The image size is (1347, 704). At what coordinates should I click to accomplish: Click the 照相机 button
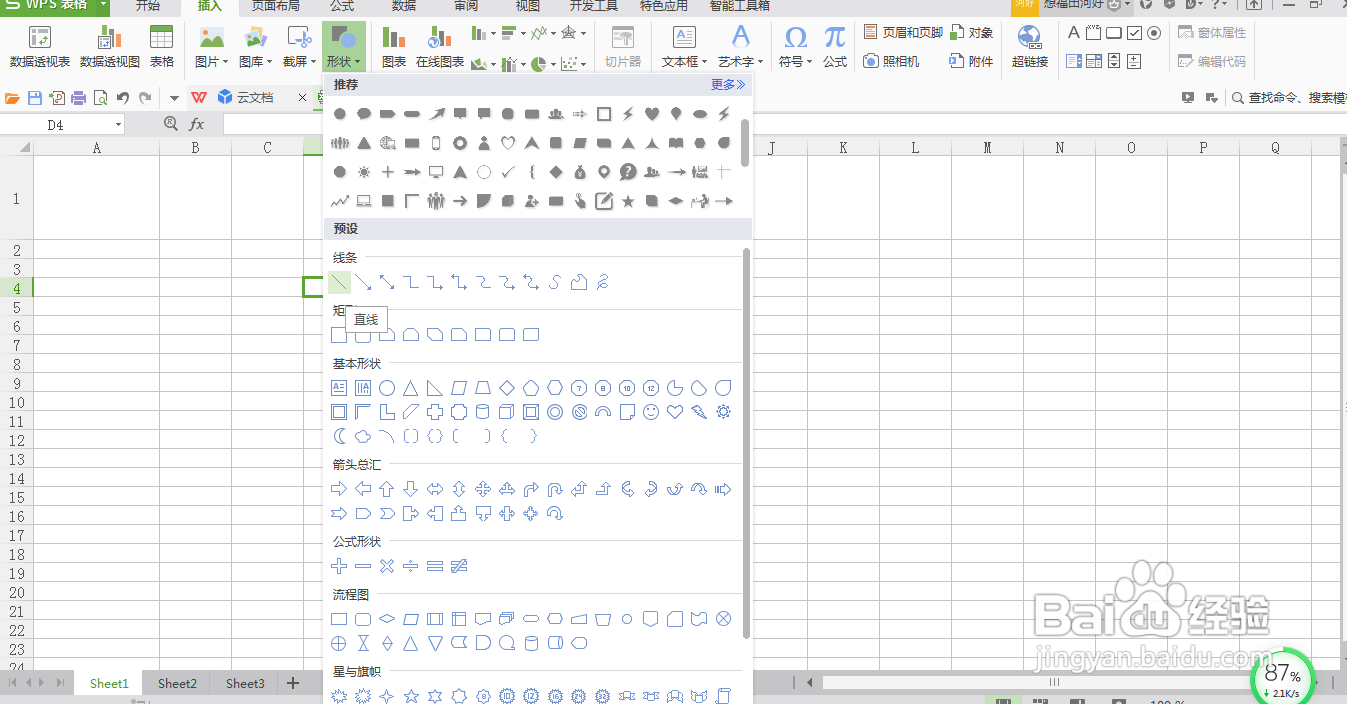(x=891, y=61)
